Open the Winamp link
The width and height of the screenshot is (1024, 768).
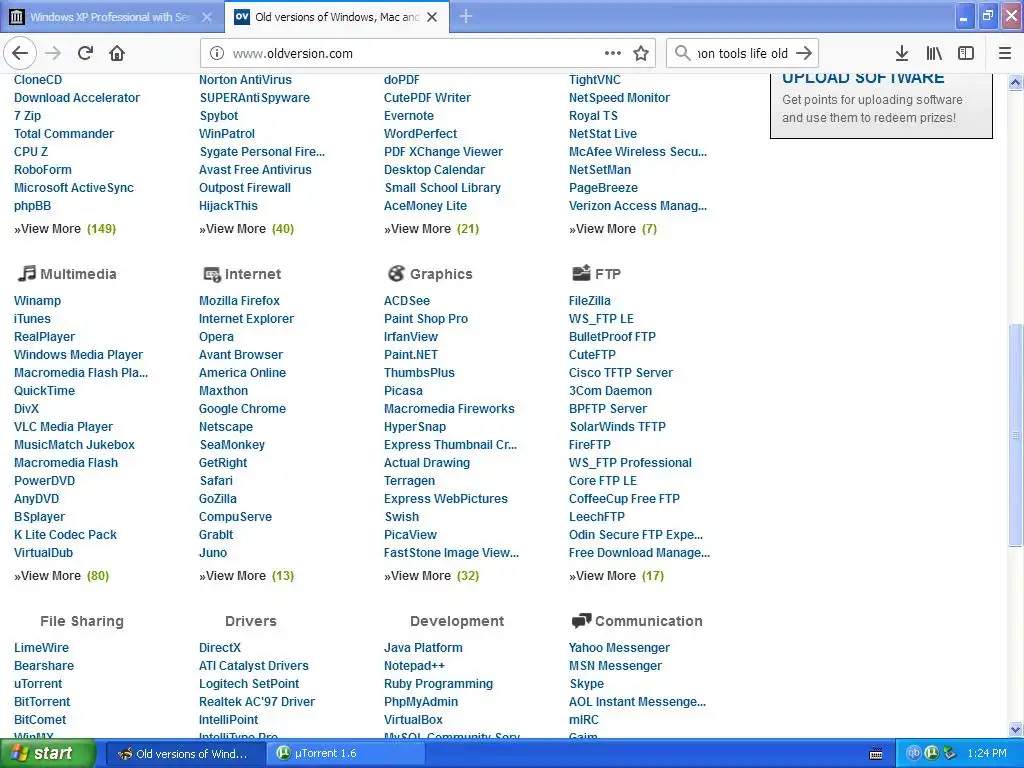coord(37,300)
